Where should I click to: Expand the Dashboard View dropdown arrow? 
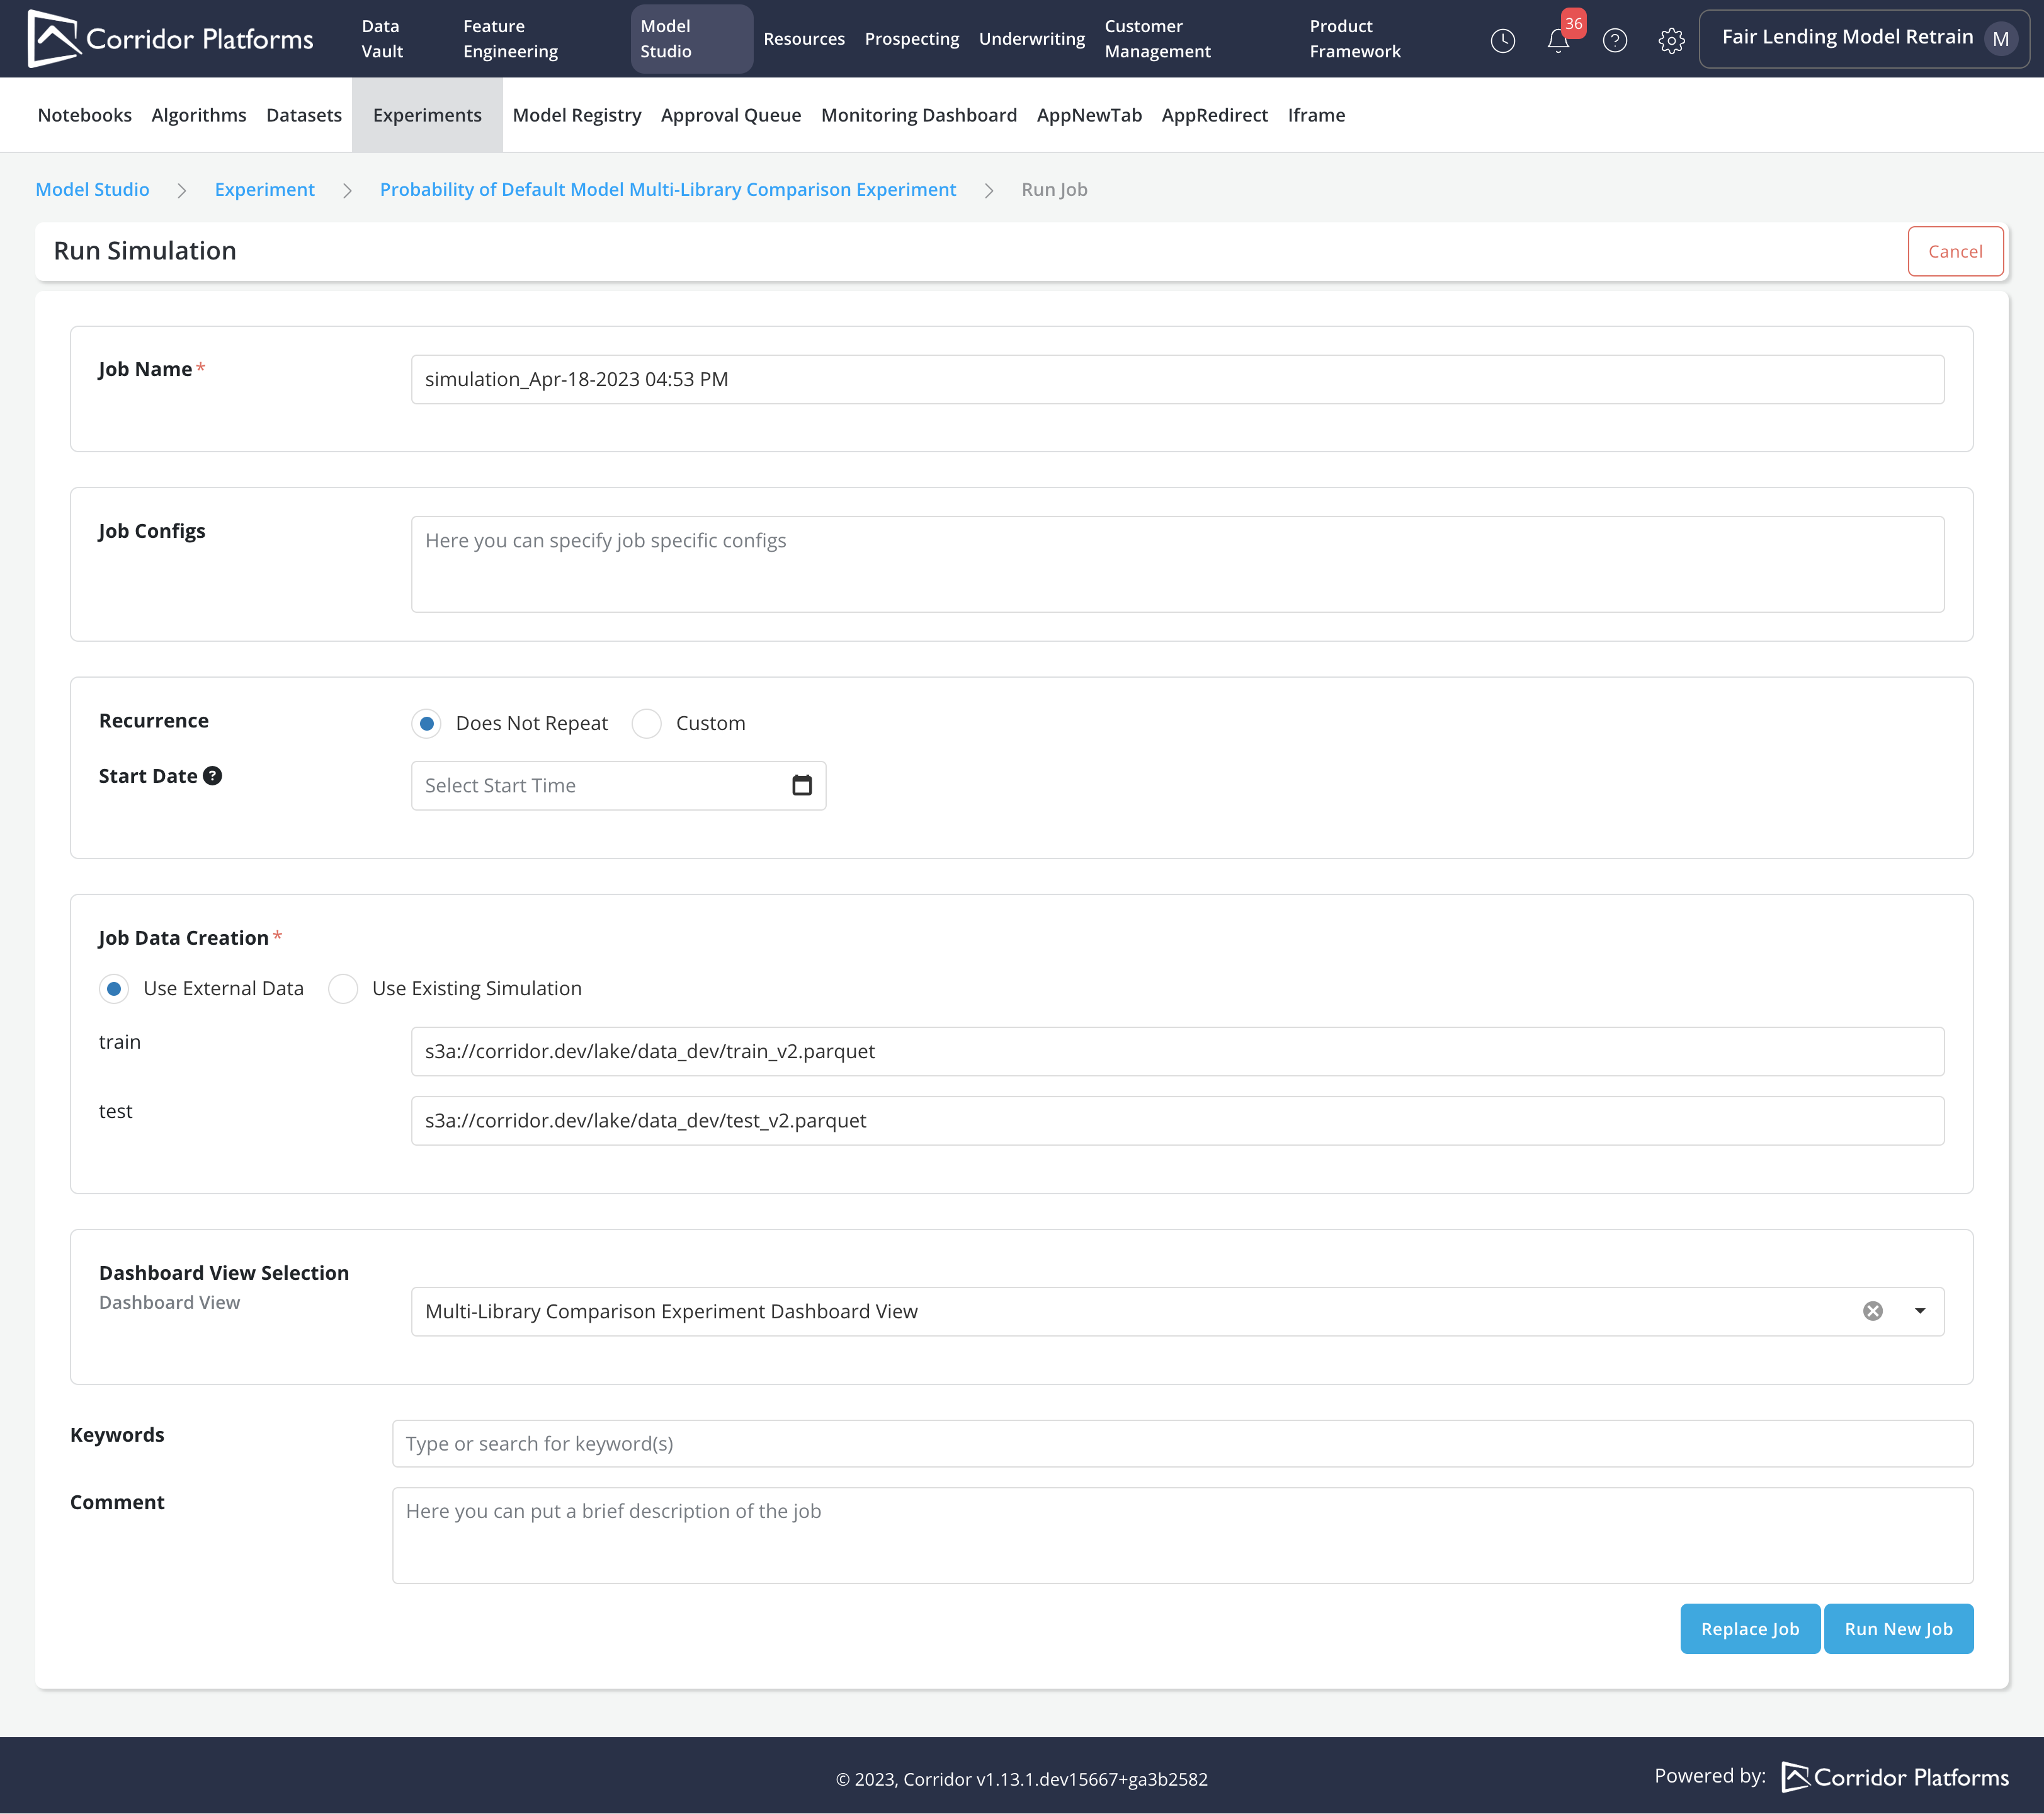[x=1919, y=1311]
